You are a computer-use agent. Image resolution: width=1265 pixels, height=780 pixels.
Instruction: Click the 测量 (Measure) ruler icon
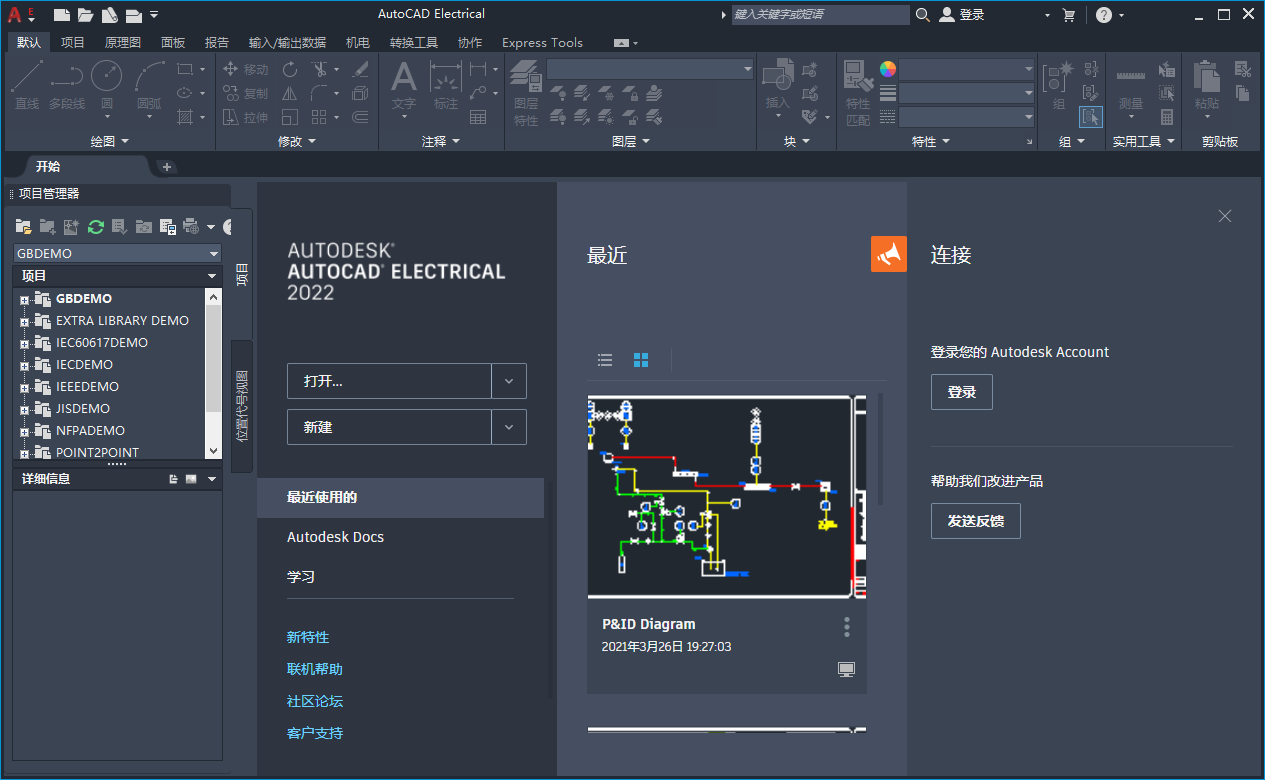pos(1130,78)
